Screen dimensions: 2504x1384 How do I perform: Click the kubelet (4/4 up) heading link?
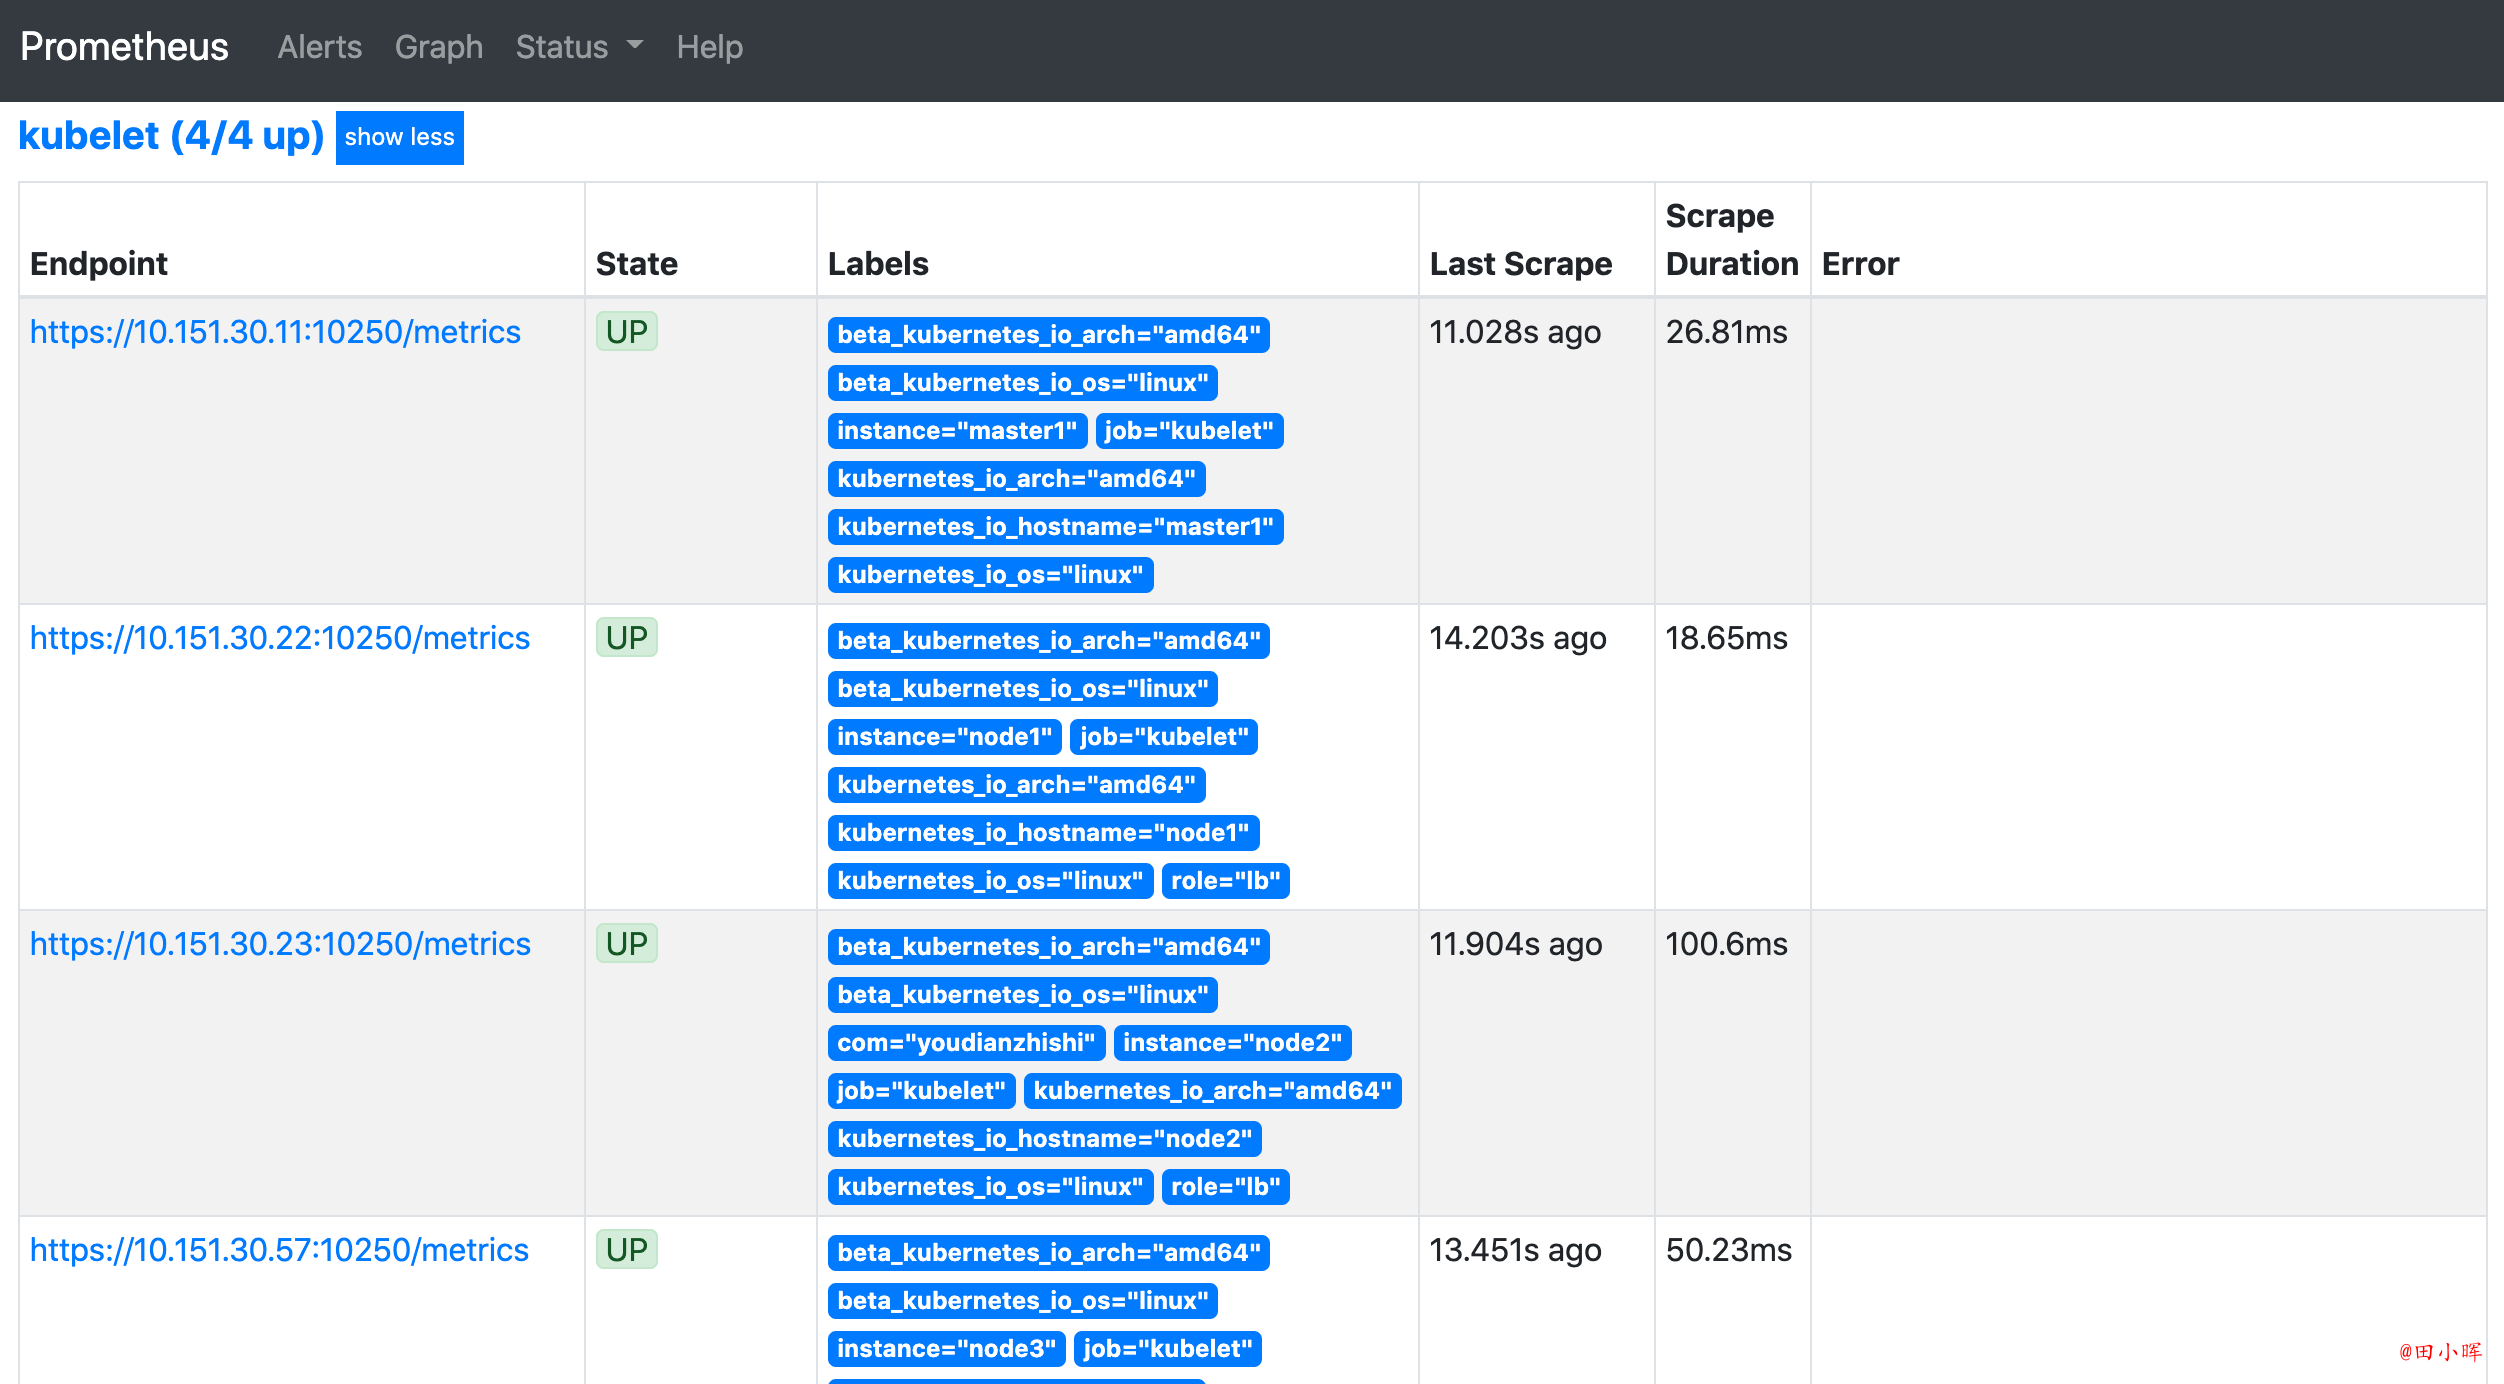coord(171,136)
